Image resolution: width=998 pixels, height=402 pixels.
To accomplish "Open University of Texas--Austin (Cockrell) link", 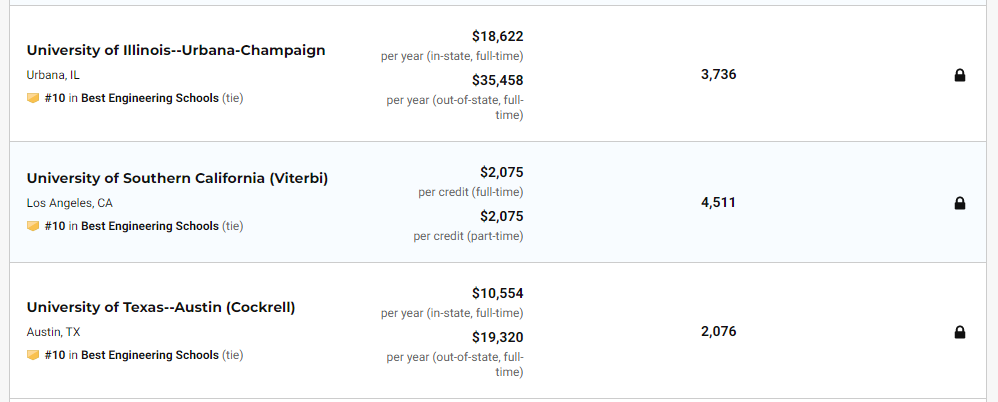I will click(161, 307).
